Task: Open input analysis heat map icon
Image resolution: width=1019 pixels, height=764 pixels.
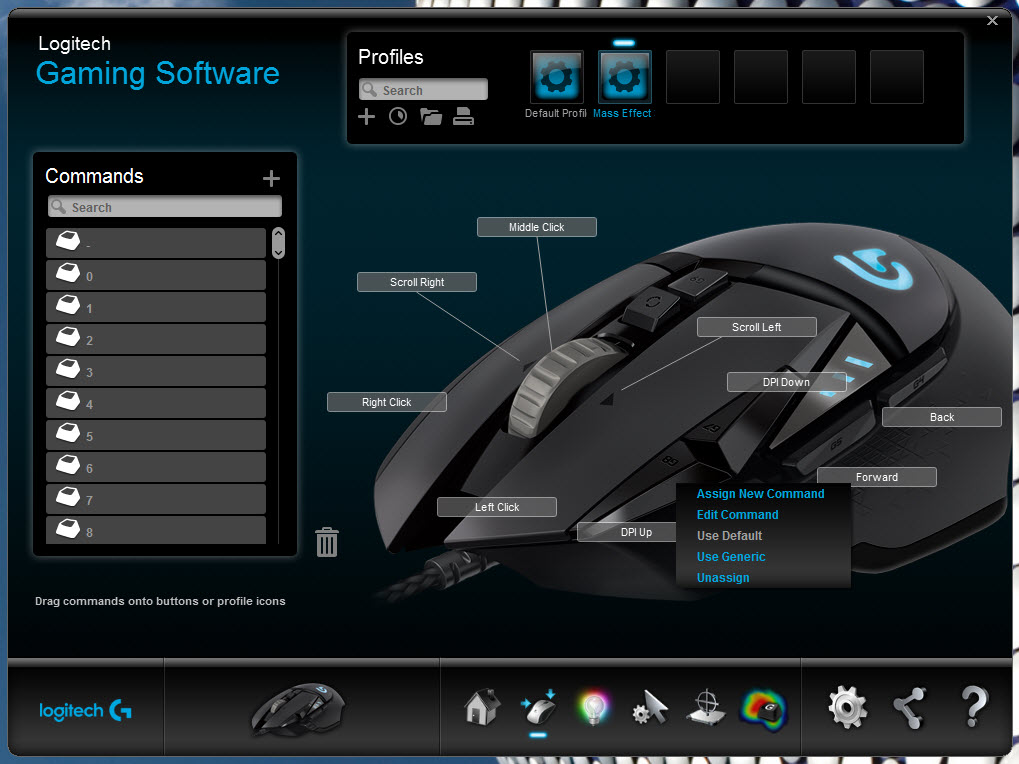Action: point(763,709)
